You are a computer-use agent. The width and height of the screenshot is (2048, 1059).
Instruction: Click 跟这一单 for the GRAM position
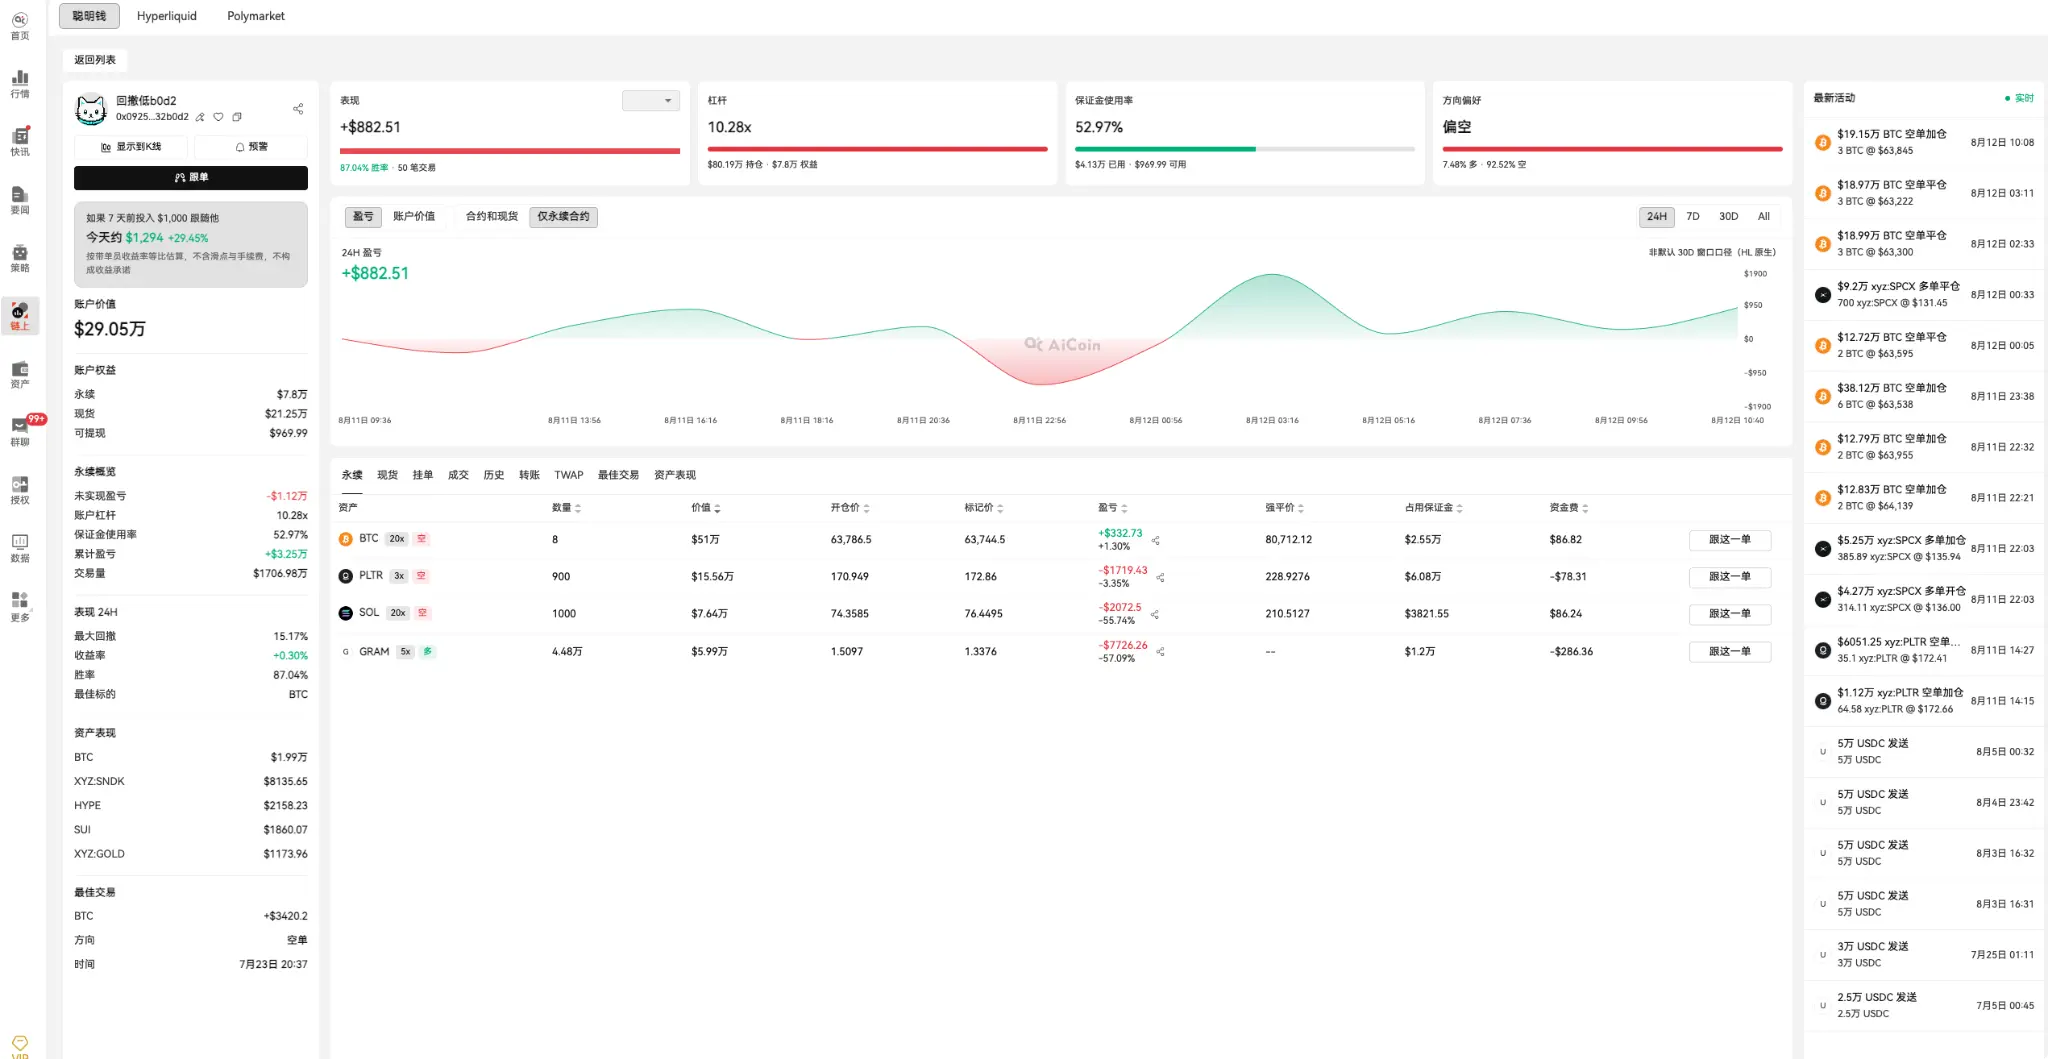coord(1730,652)
